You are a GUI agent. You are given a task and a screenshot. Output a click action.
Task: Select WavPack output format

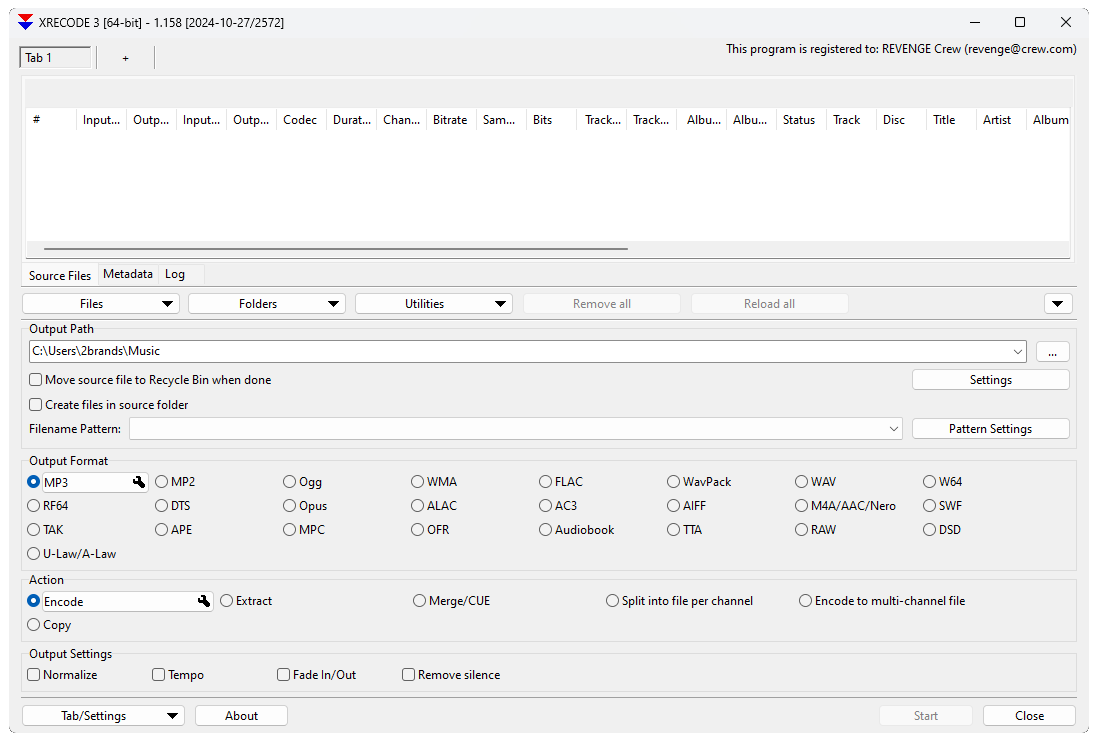(x=699, y=482)
